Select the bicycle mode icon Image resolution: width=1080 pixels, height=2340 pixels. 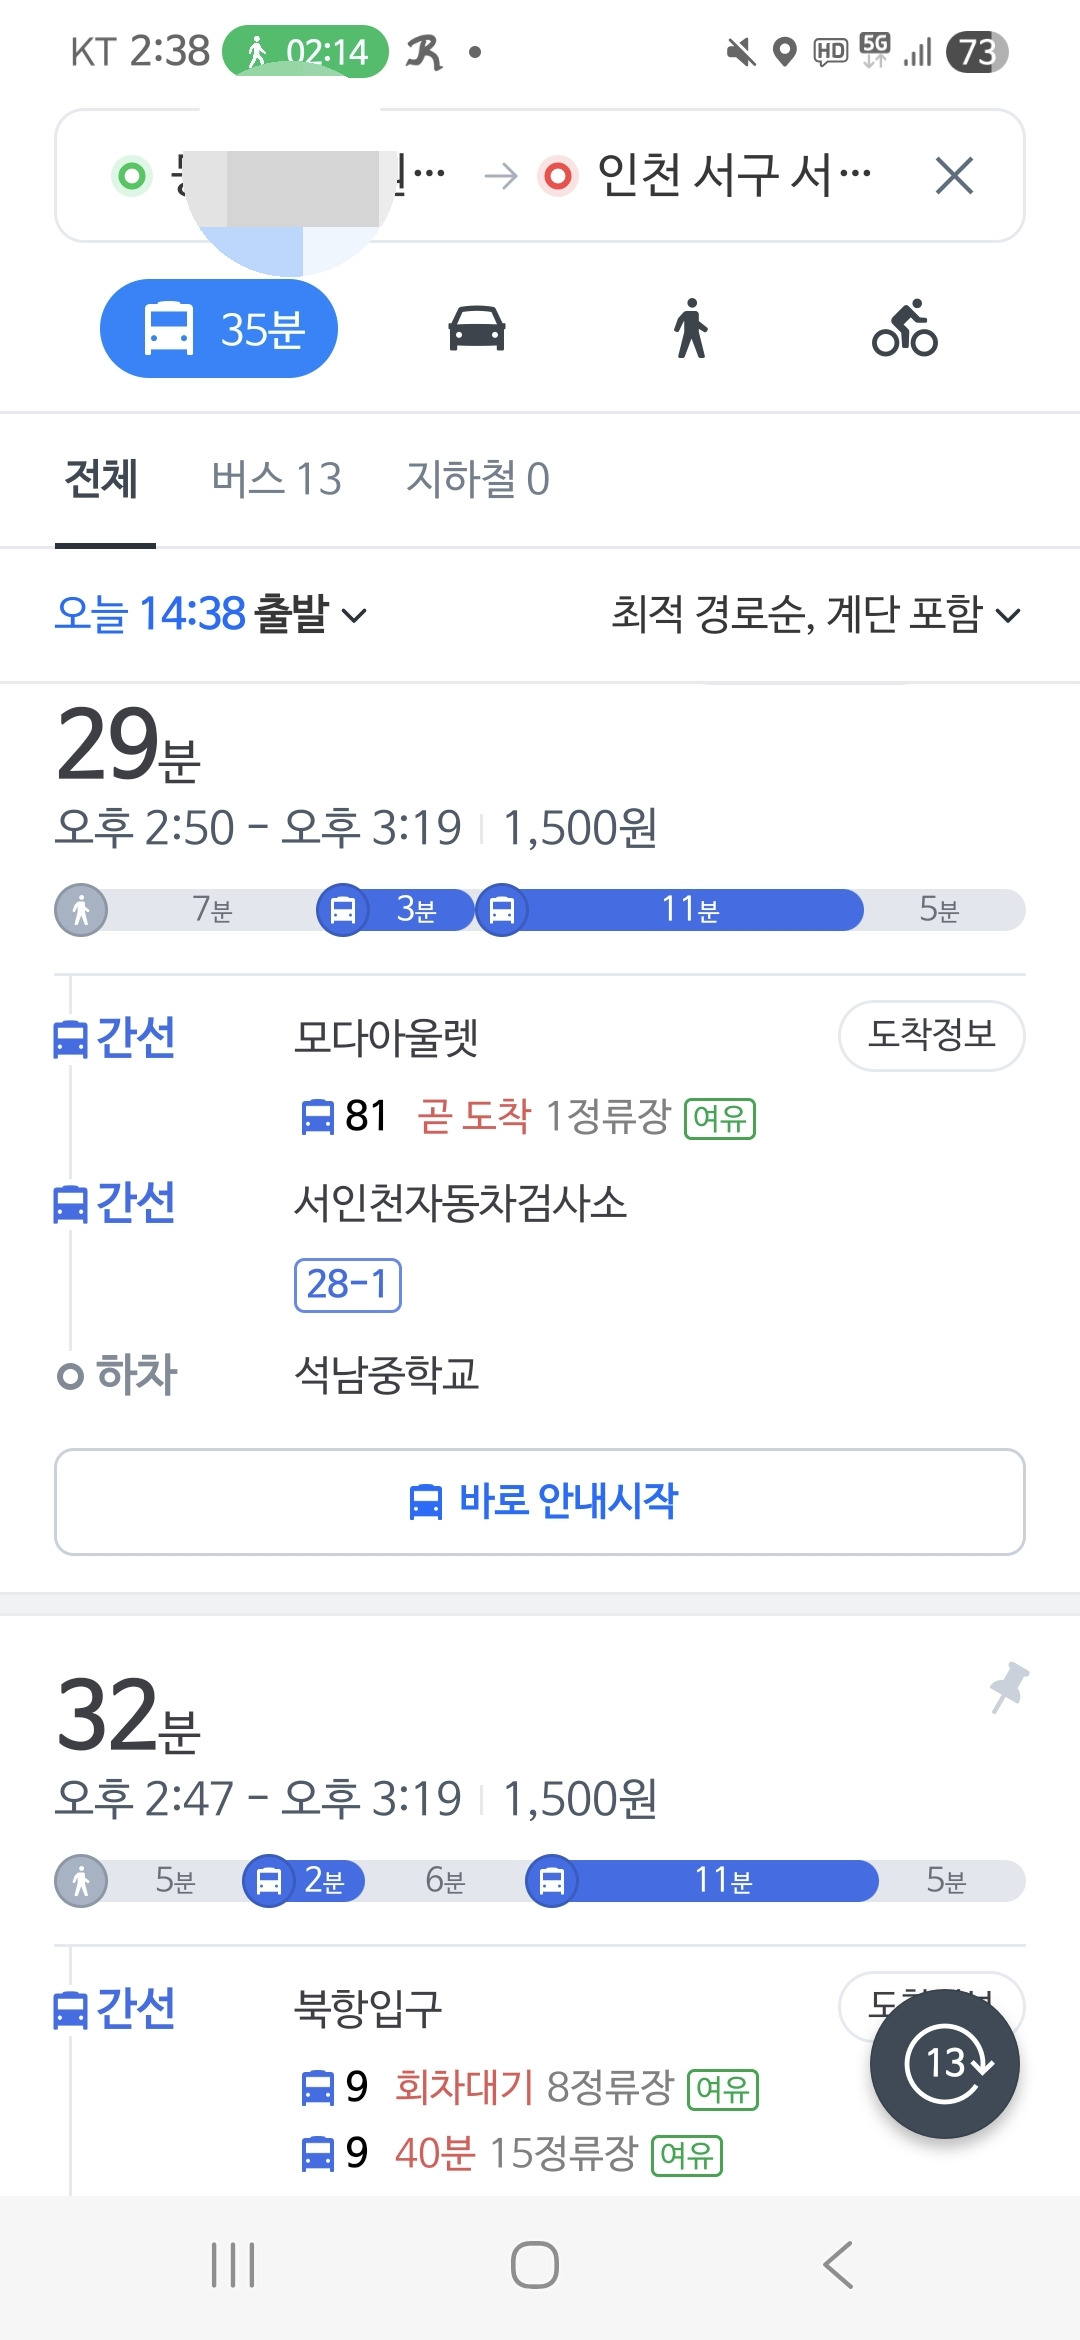tap(905, 328)
